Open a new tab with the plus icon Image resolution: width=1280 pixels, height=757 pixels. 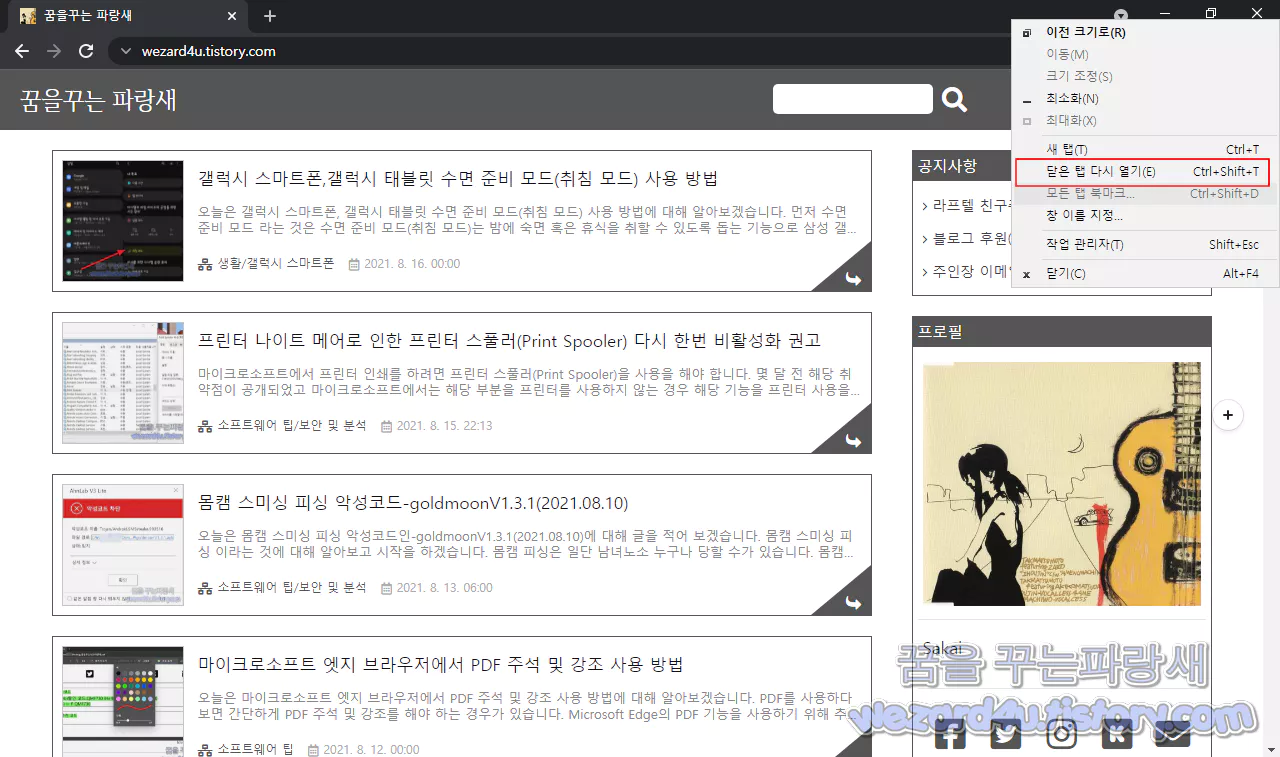(x=269, y=16)
